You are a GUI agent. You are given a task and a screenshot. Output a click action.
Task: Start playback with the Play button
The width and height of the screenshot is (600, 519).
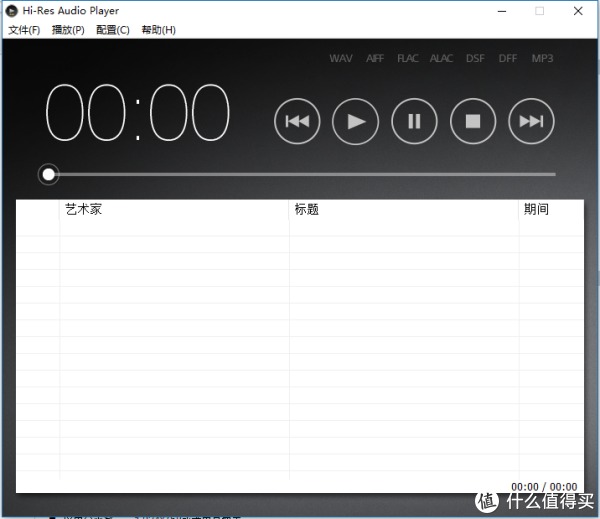pos(355,121)
